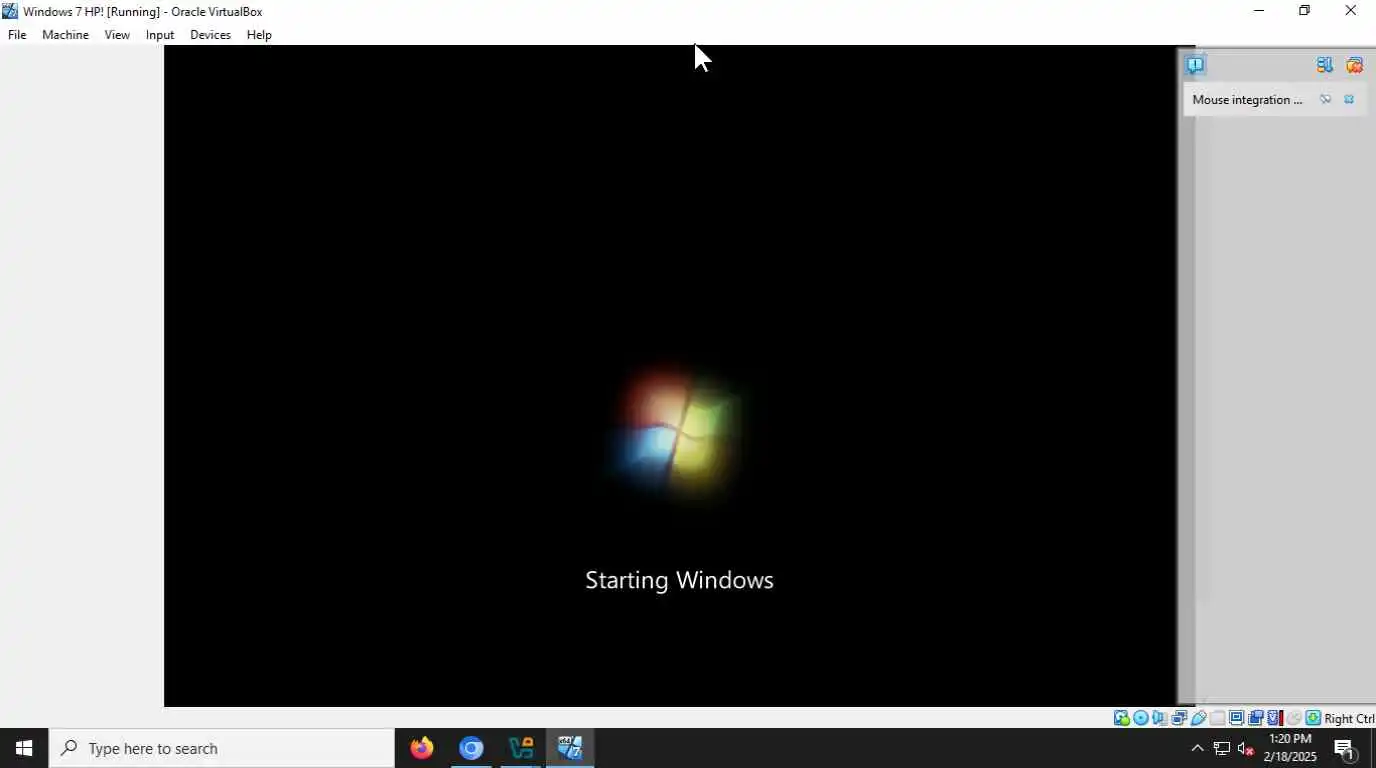The width and height of the screenshot is (1376, 768).
Task: Open the Windows Action Center notifications
Action: [x=1345, y=748]
